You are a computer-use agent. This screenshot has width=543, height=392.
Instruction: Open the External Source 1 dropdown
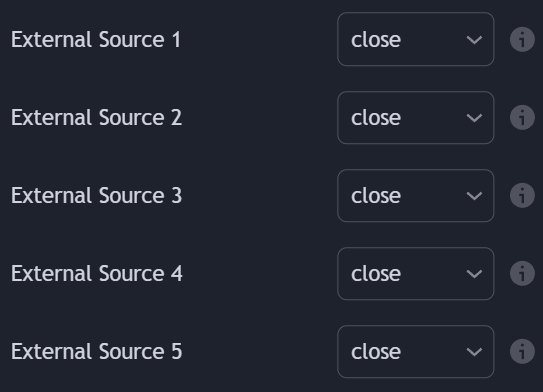click(416, 39)
